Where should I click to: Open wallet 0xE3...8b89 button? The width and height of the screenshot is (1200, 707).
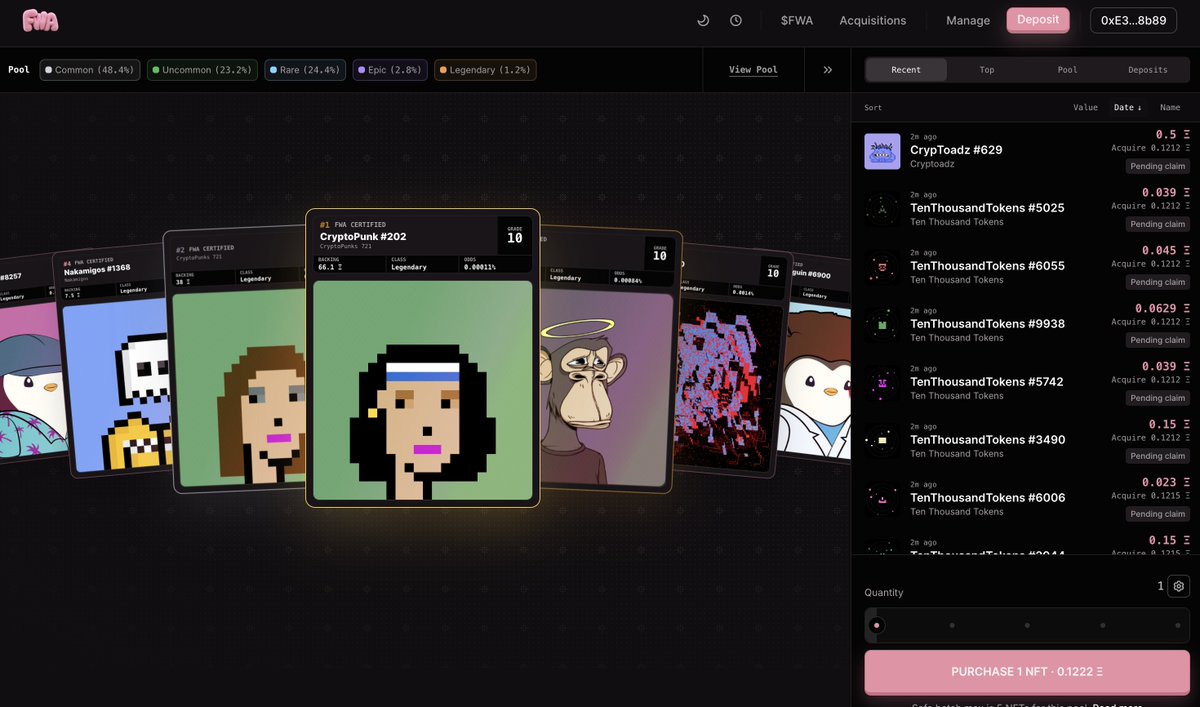1133,20
